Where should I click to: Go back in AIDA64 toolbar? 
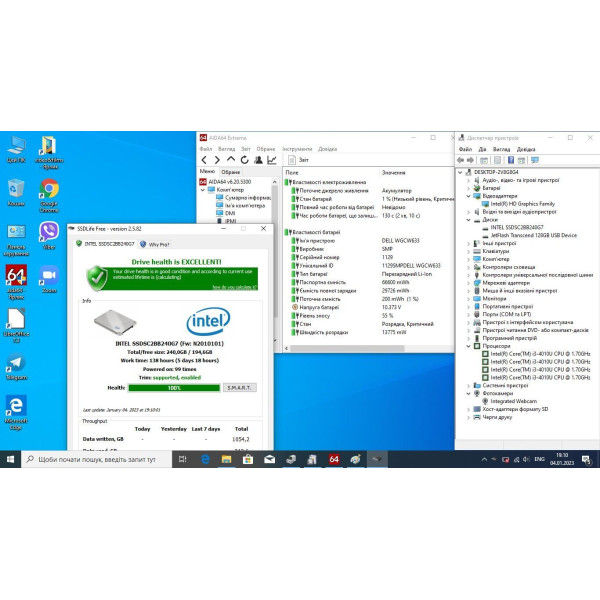(x=204, y=160)
